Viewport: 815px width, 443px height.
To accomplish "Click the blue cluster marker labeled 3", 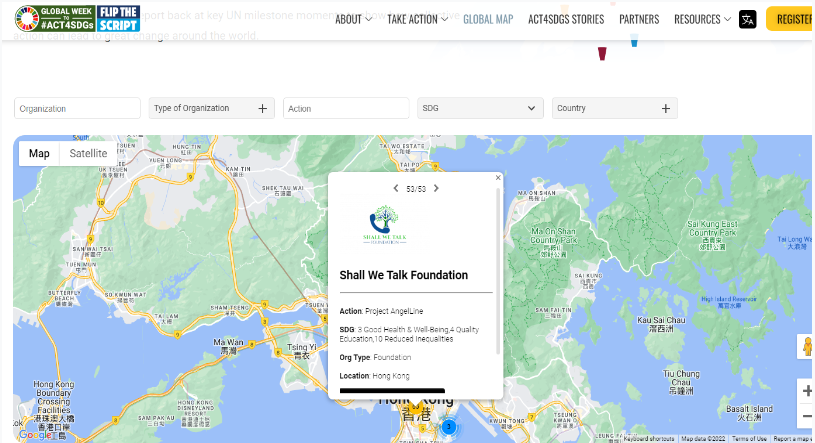I will (x=449, y=427).
